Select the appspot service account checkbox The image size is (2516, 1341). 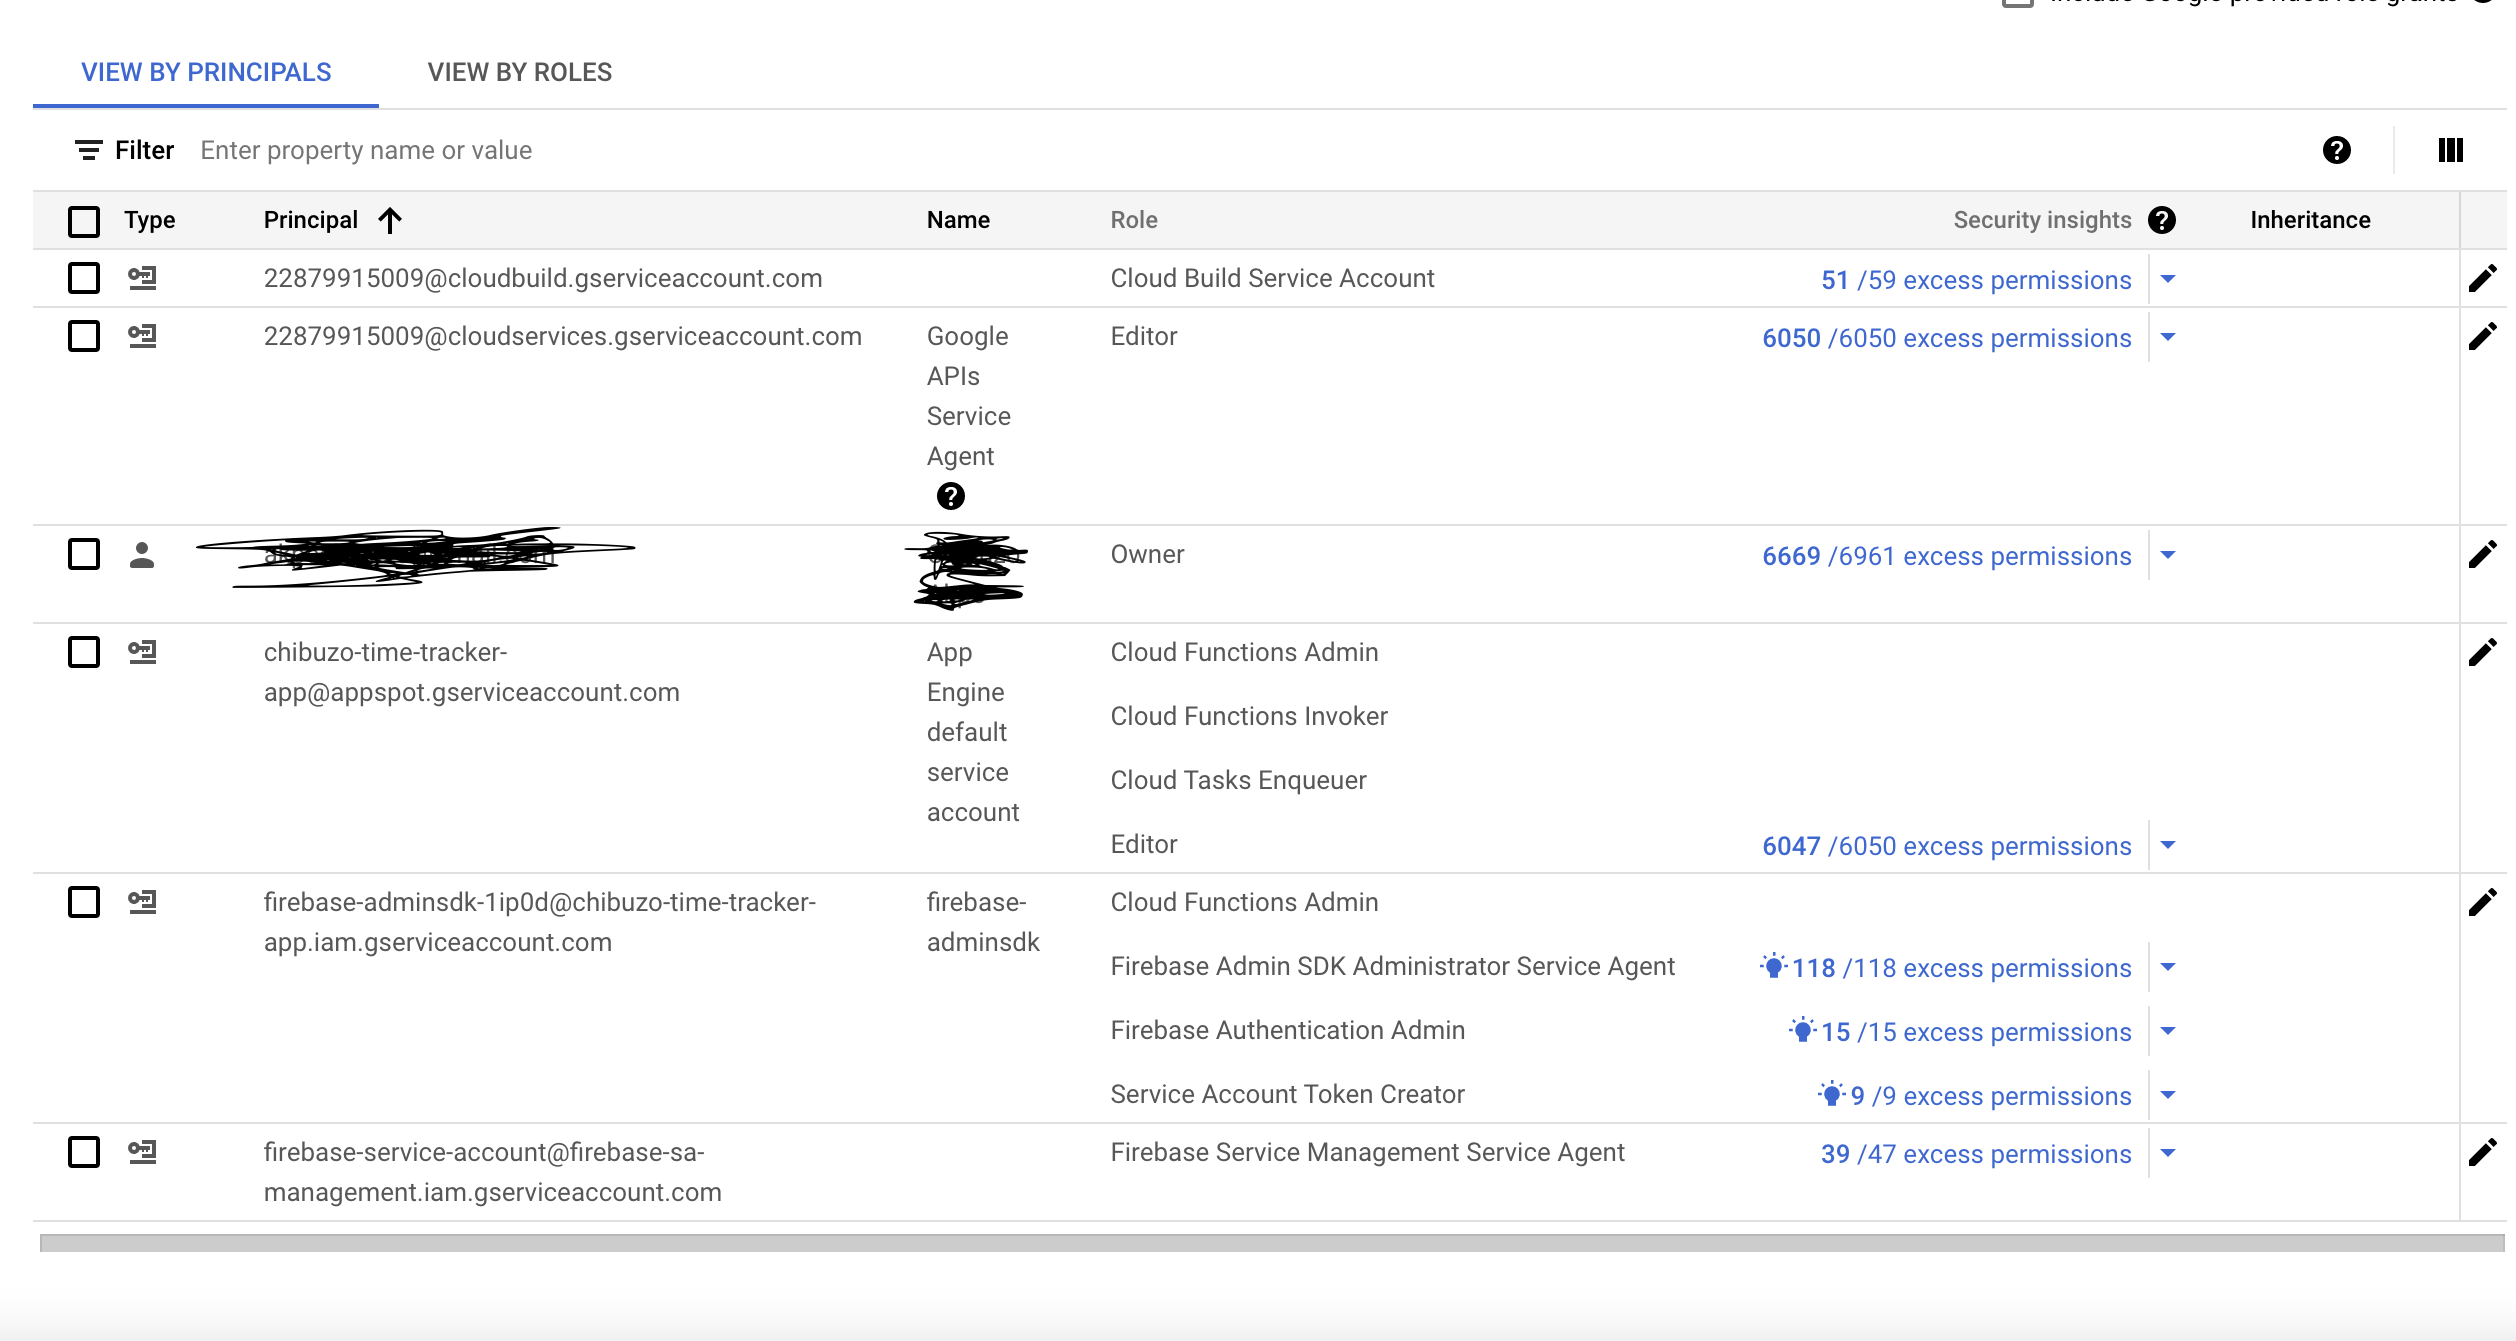click(x=84, y=652)
